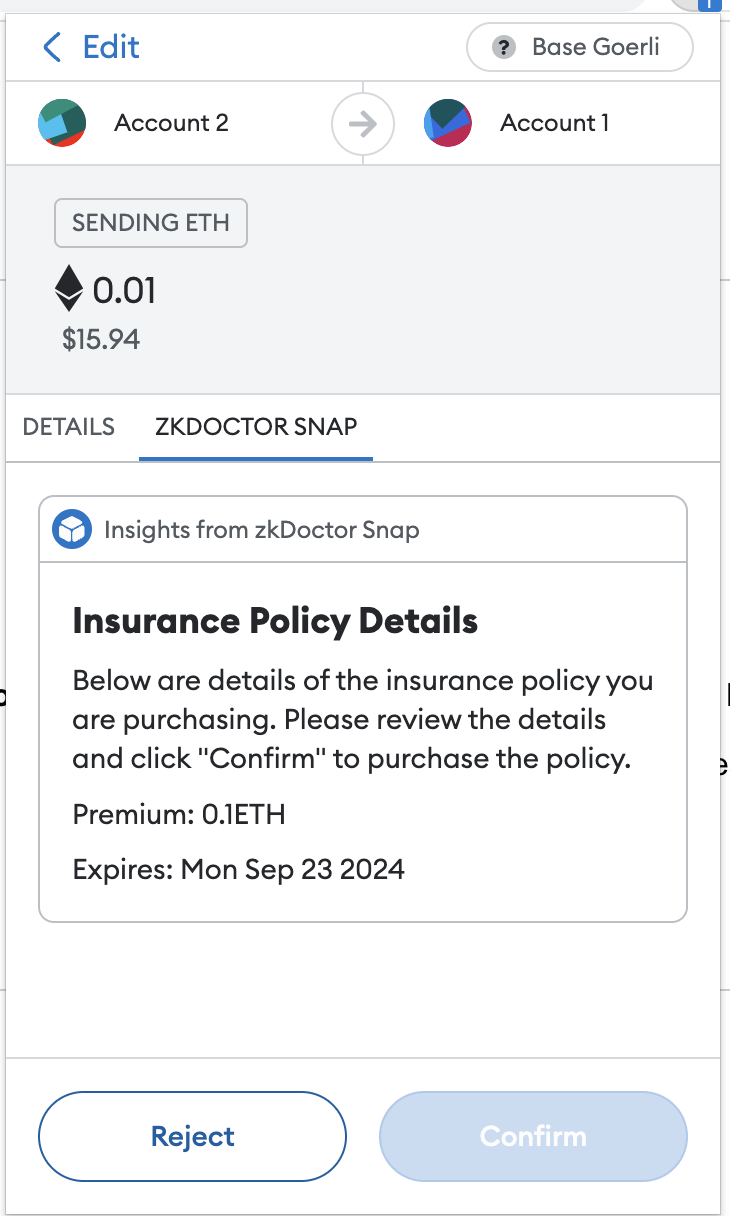Click the Account 2 avatar icon
730x1216 pixels.
click(x=62, y=123)
